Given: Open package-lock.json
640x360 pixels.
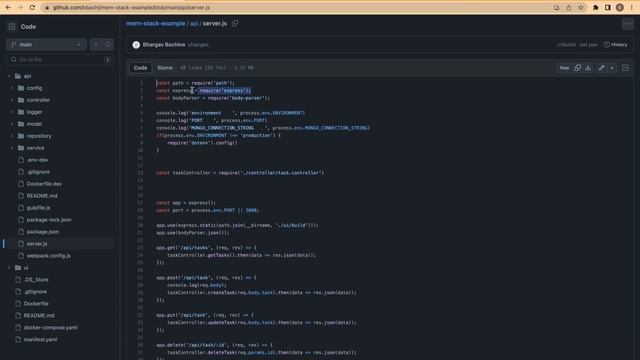Looking at the screenshot, I should [x=49, y=220].
